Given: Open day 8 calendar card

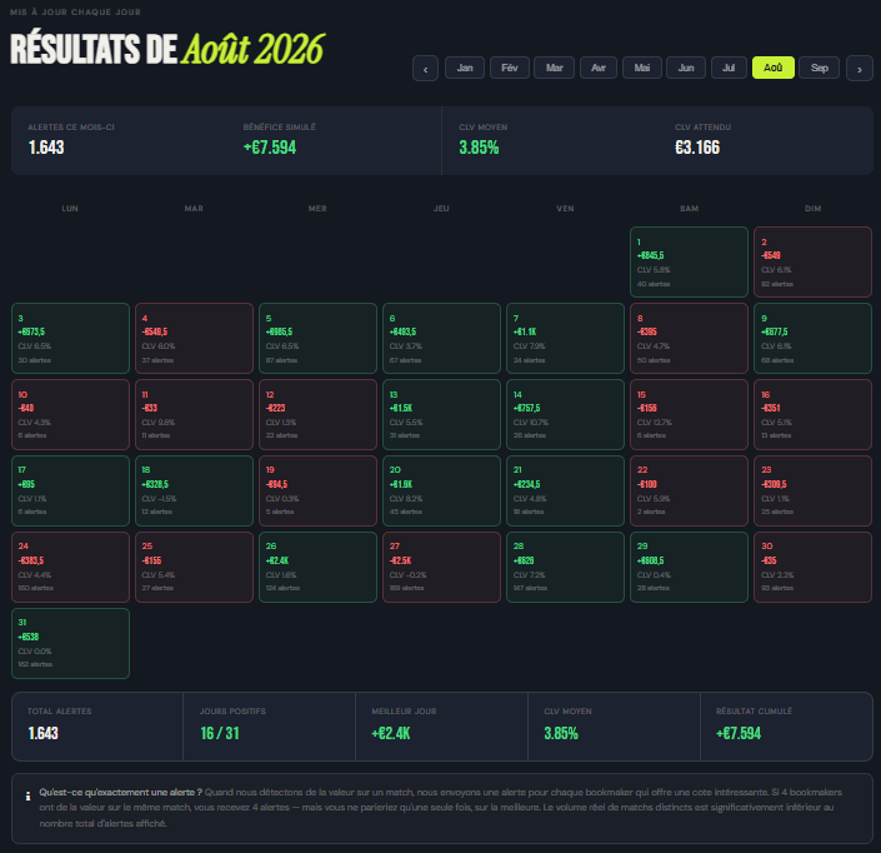Looking at the screenshot, I should [x=689, y=338].
